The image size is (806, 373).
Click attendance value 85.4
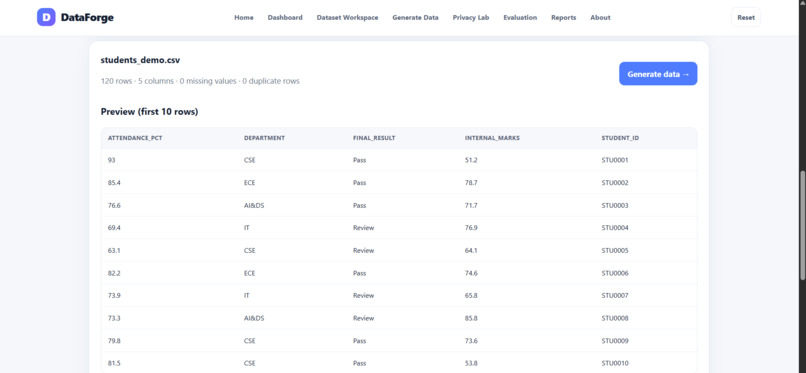tap(114, 183)
